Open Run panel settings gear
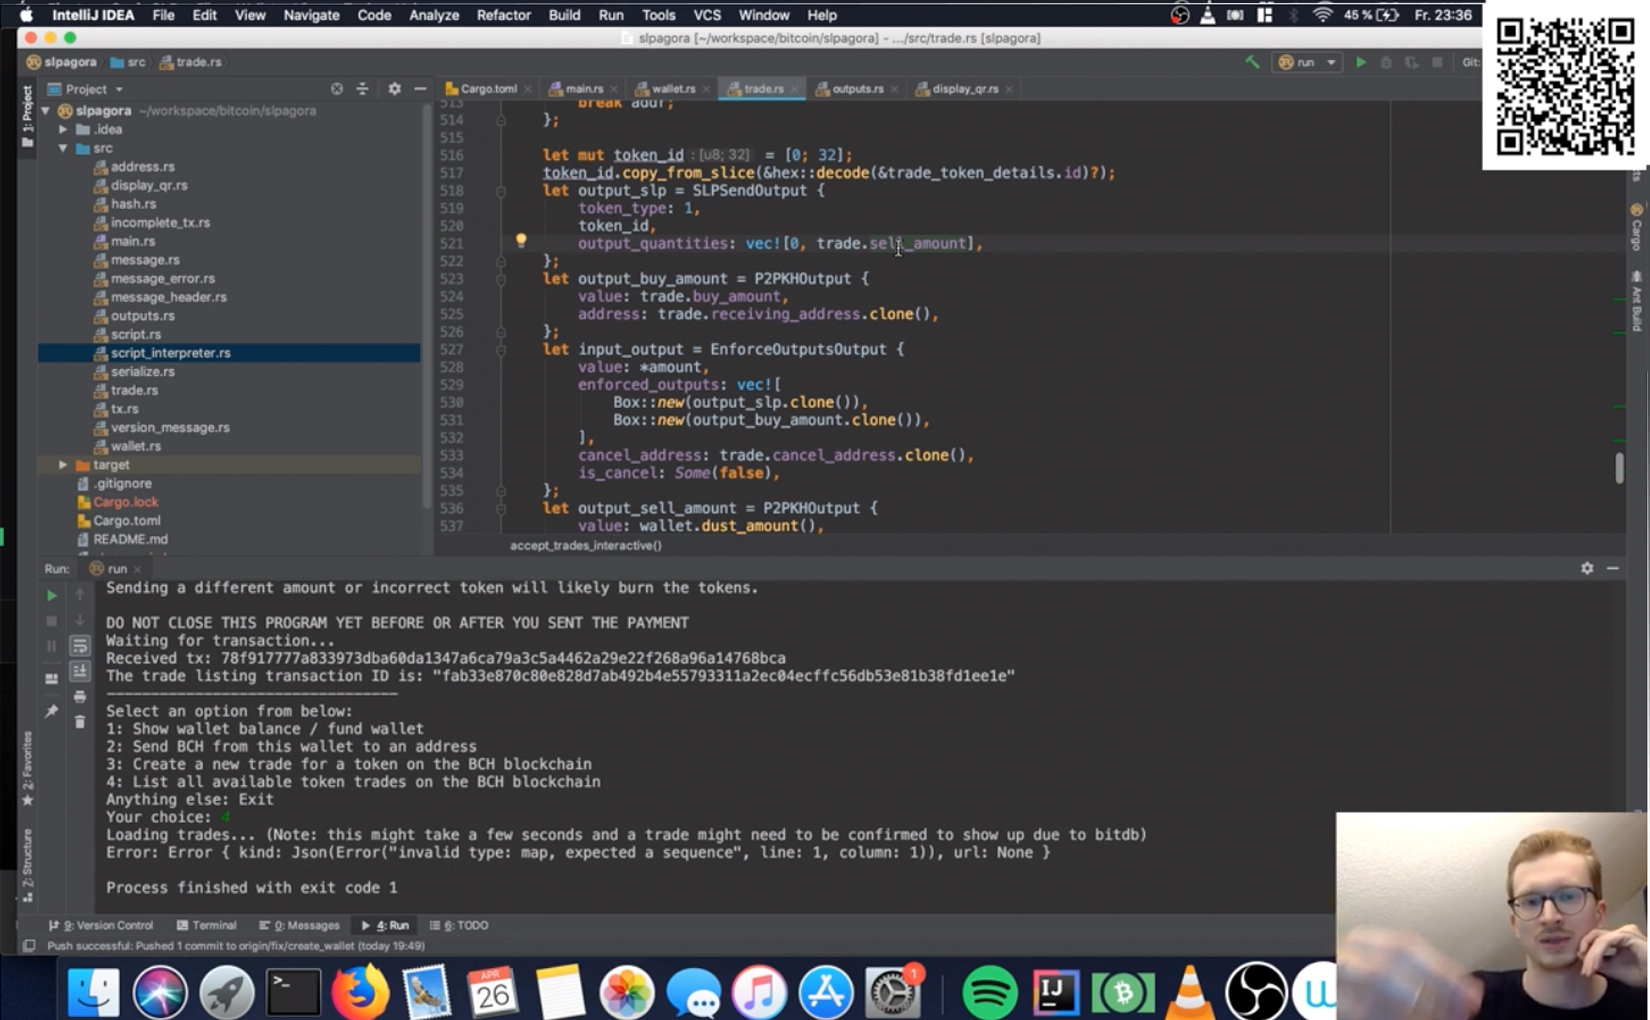 pos(1587,568)
